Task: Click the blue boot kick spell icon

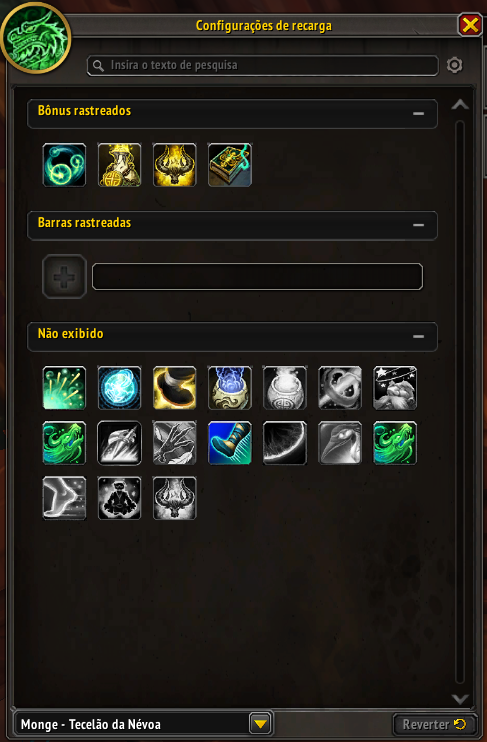Action: click(230, 443)
